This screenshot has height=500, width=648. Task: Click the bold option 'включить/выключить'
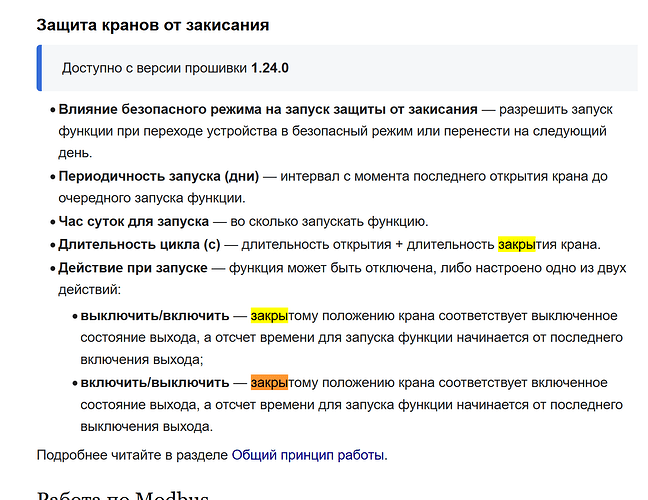(x=155, y=383)
